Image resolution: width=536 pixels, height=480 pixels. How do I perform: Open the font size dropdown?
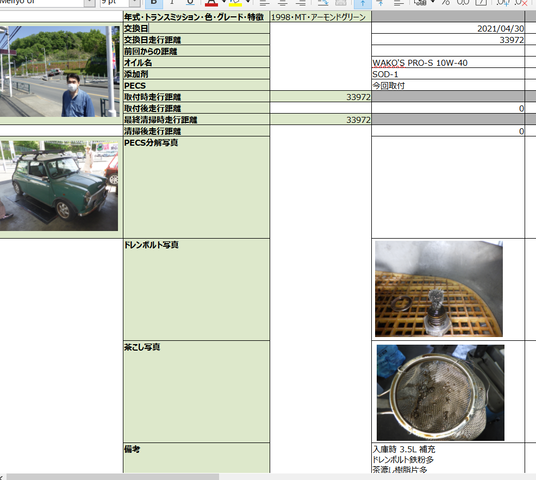(x=135, y=3)
